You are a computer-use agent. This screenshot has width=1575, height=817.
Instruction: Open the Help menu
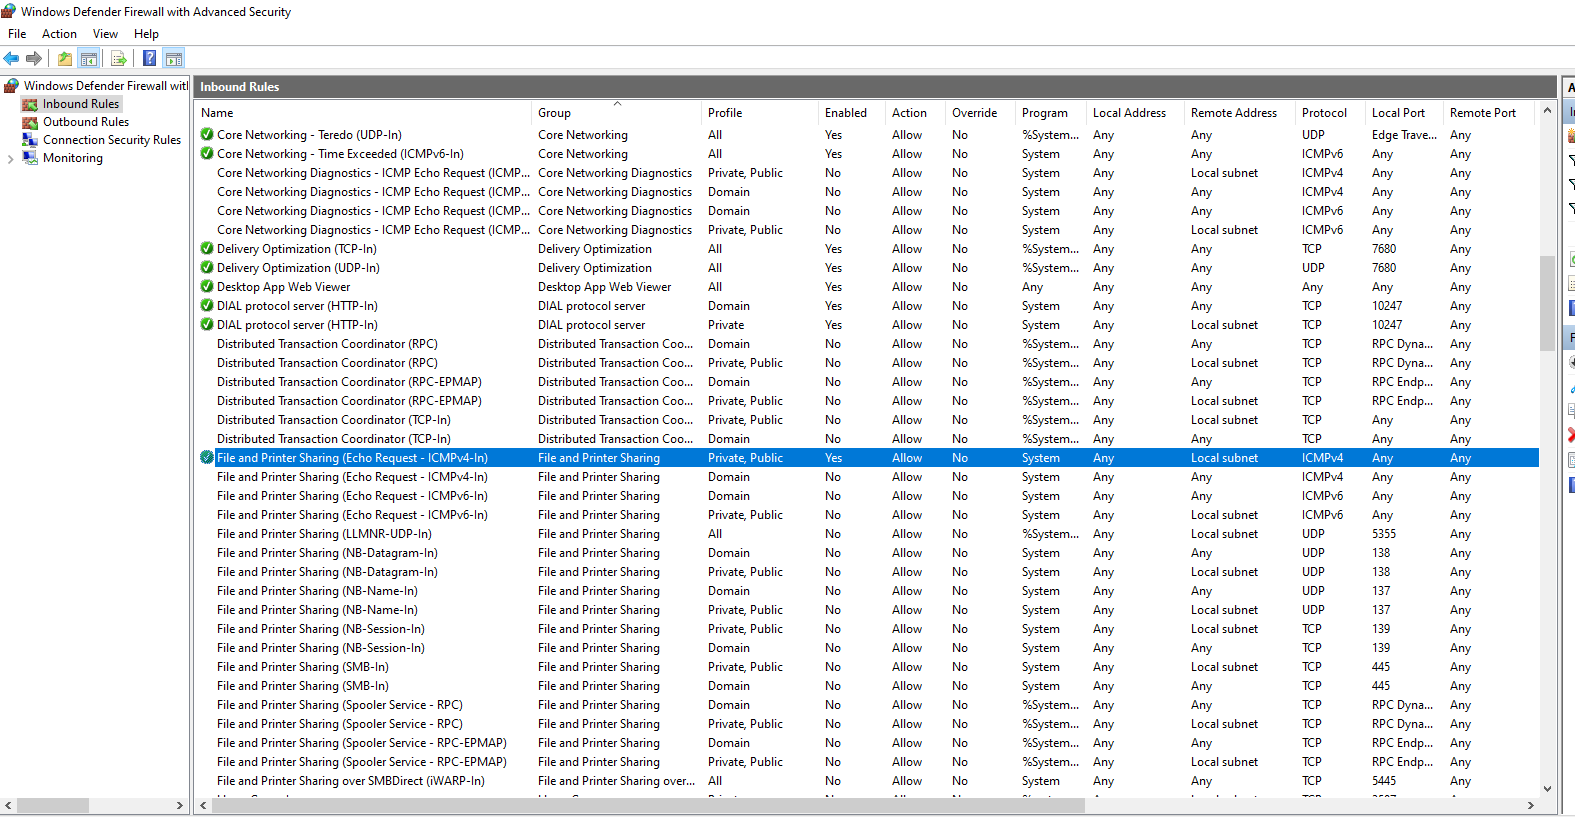pyautogui.click(x=146, y=34)
